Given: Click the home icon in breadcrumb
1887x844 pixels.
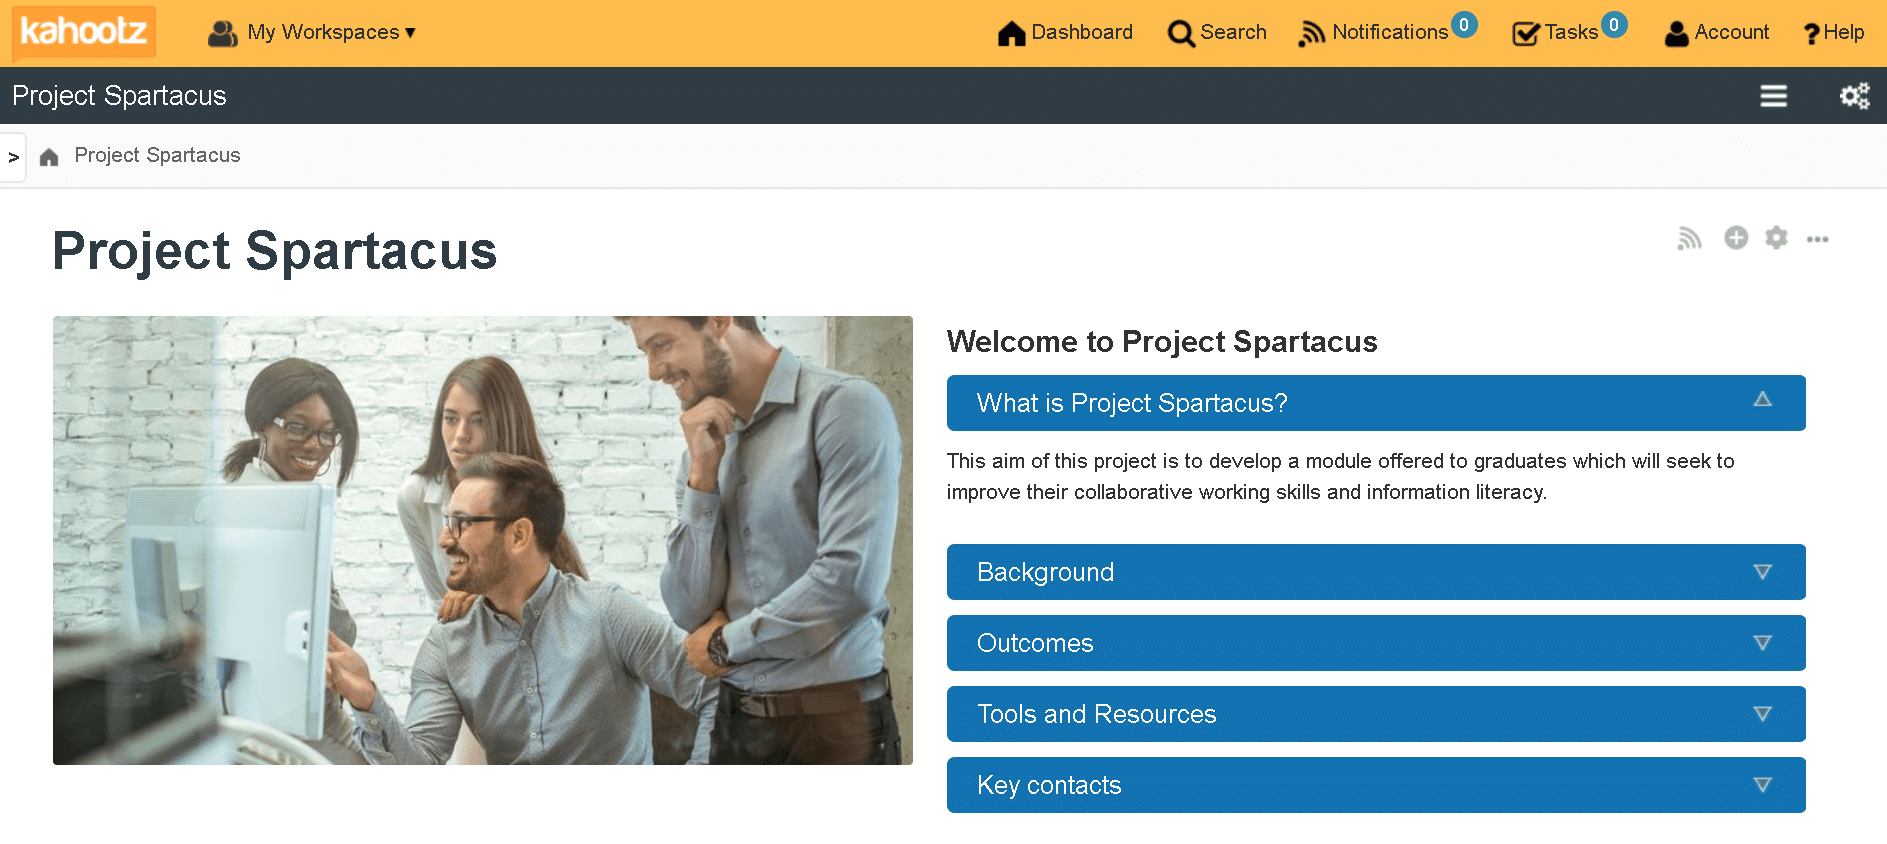Looking at the screenshot, I should point(49,157).
